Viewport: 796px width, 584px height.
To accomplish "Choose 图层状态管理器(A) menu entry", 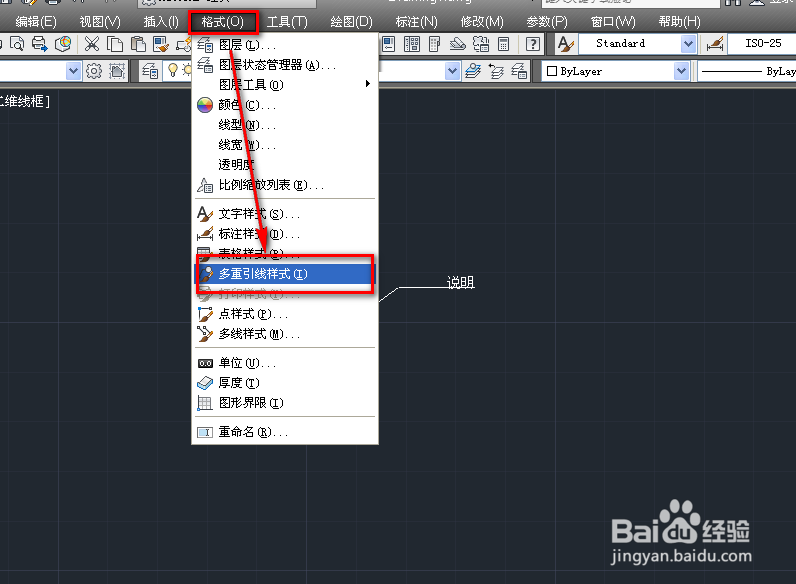I will point(285,65).
